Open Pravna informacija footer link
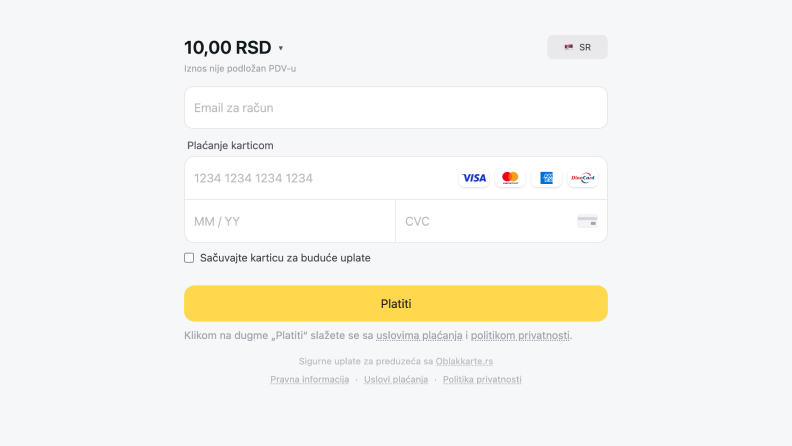Screen dimensions: 792x446 309,380
